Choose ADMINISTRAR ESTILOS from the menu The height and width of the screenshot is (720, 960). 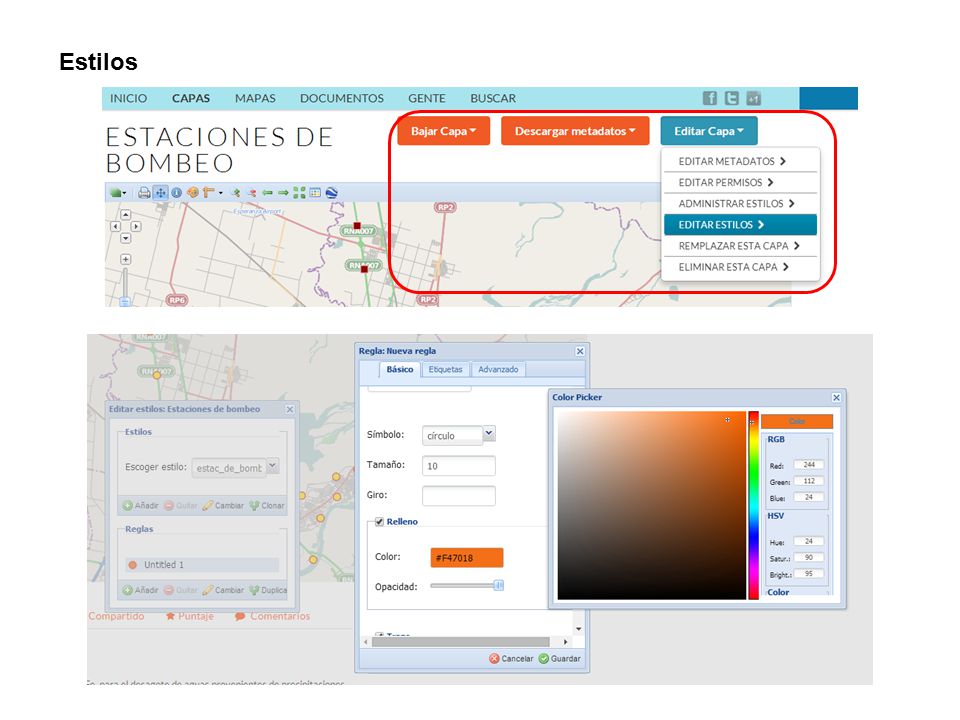tap(740, 203)
